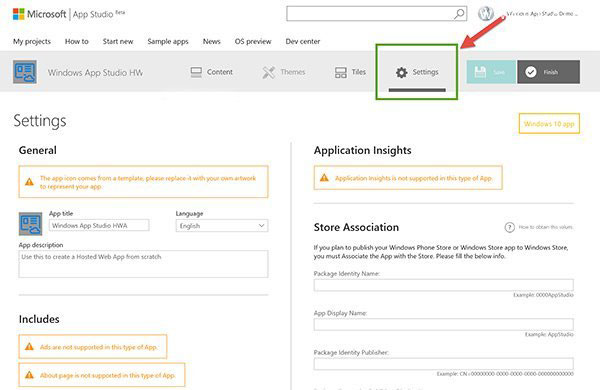600x390 pixels.
Task: Open the user profile avatar
Action: coord(486,14)
